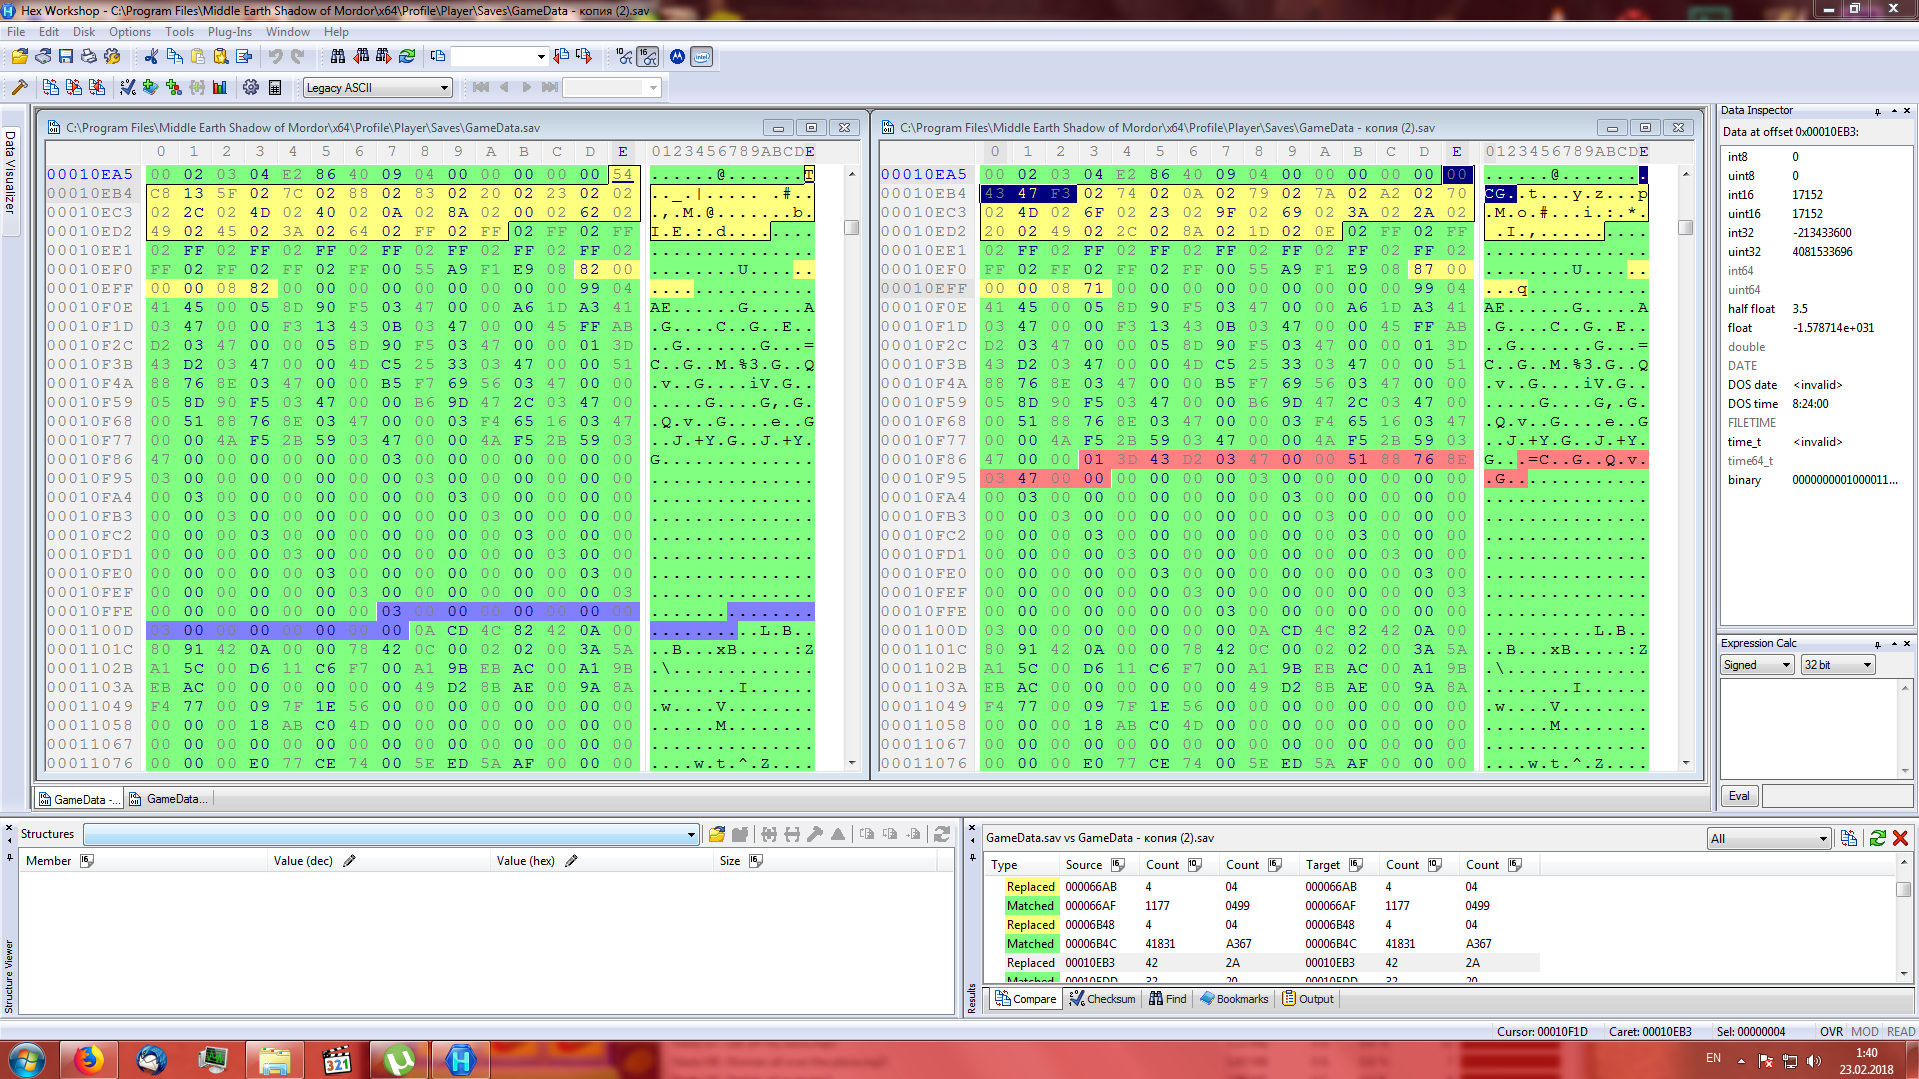Open Firefox from the taskbar
Image resolution: width=1919 pixels, height=1079 pixels.
point(88,1060)
